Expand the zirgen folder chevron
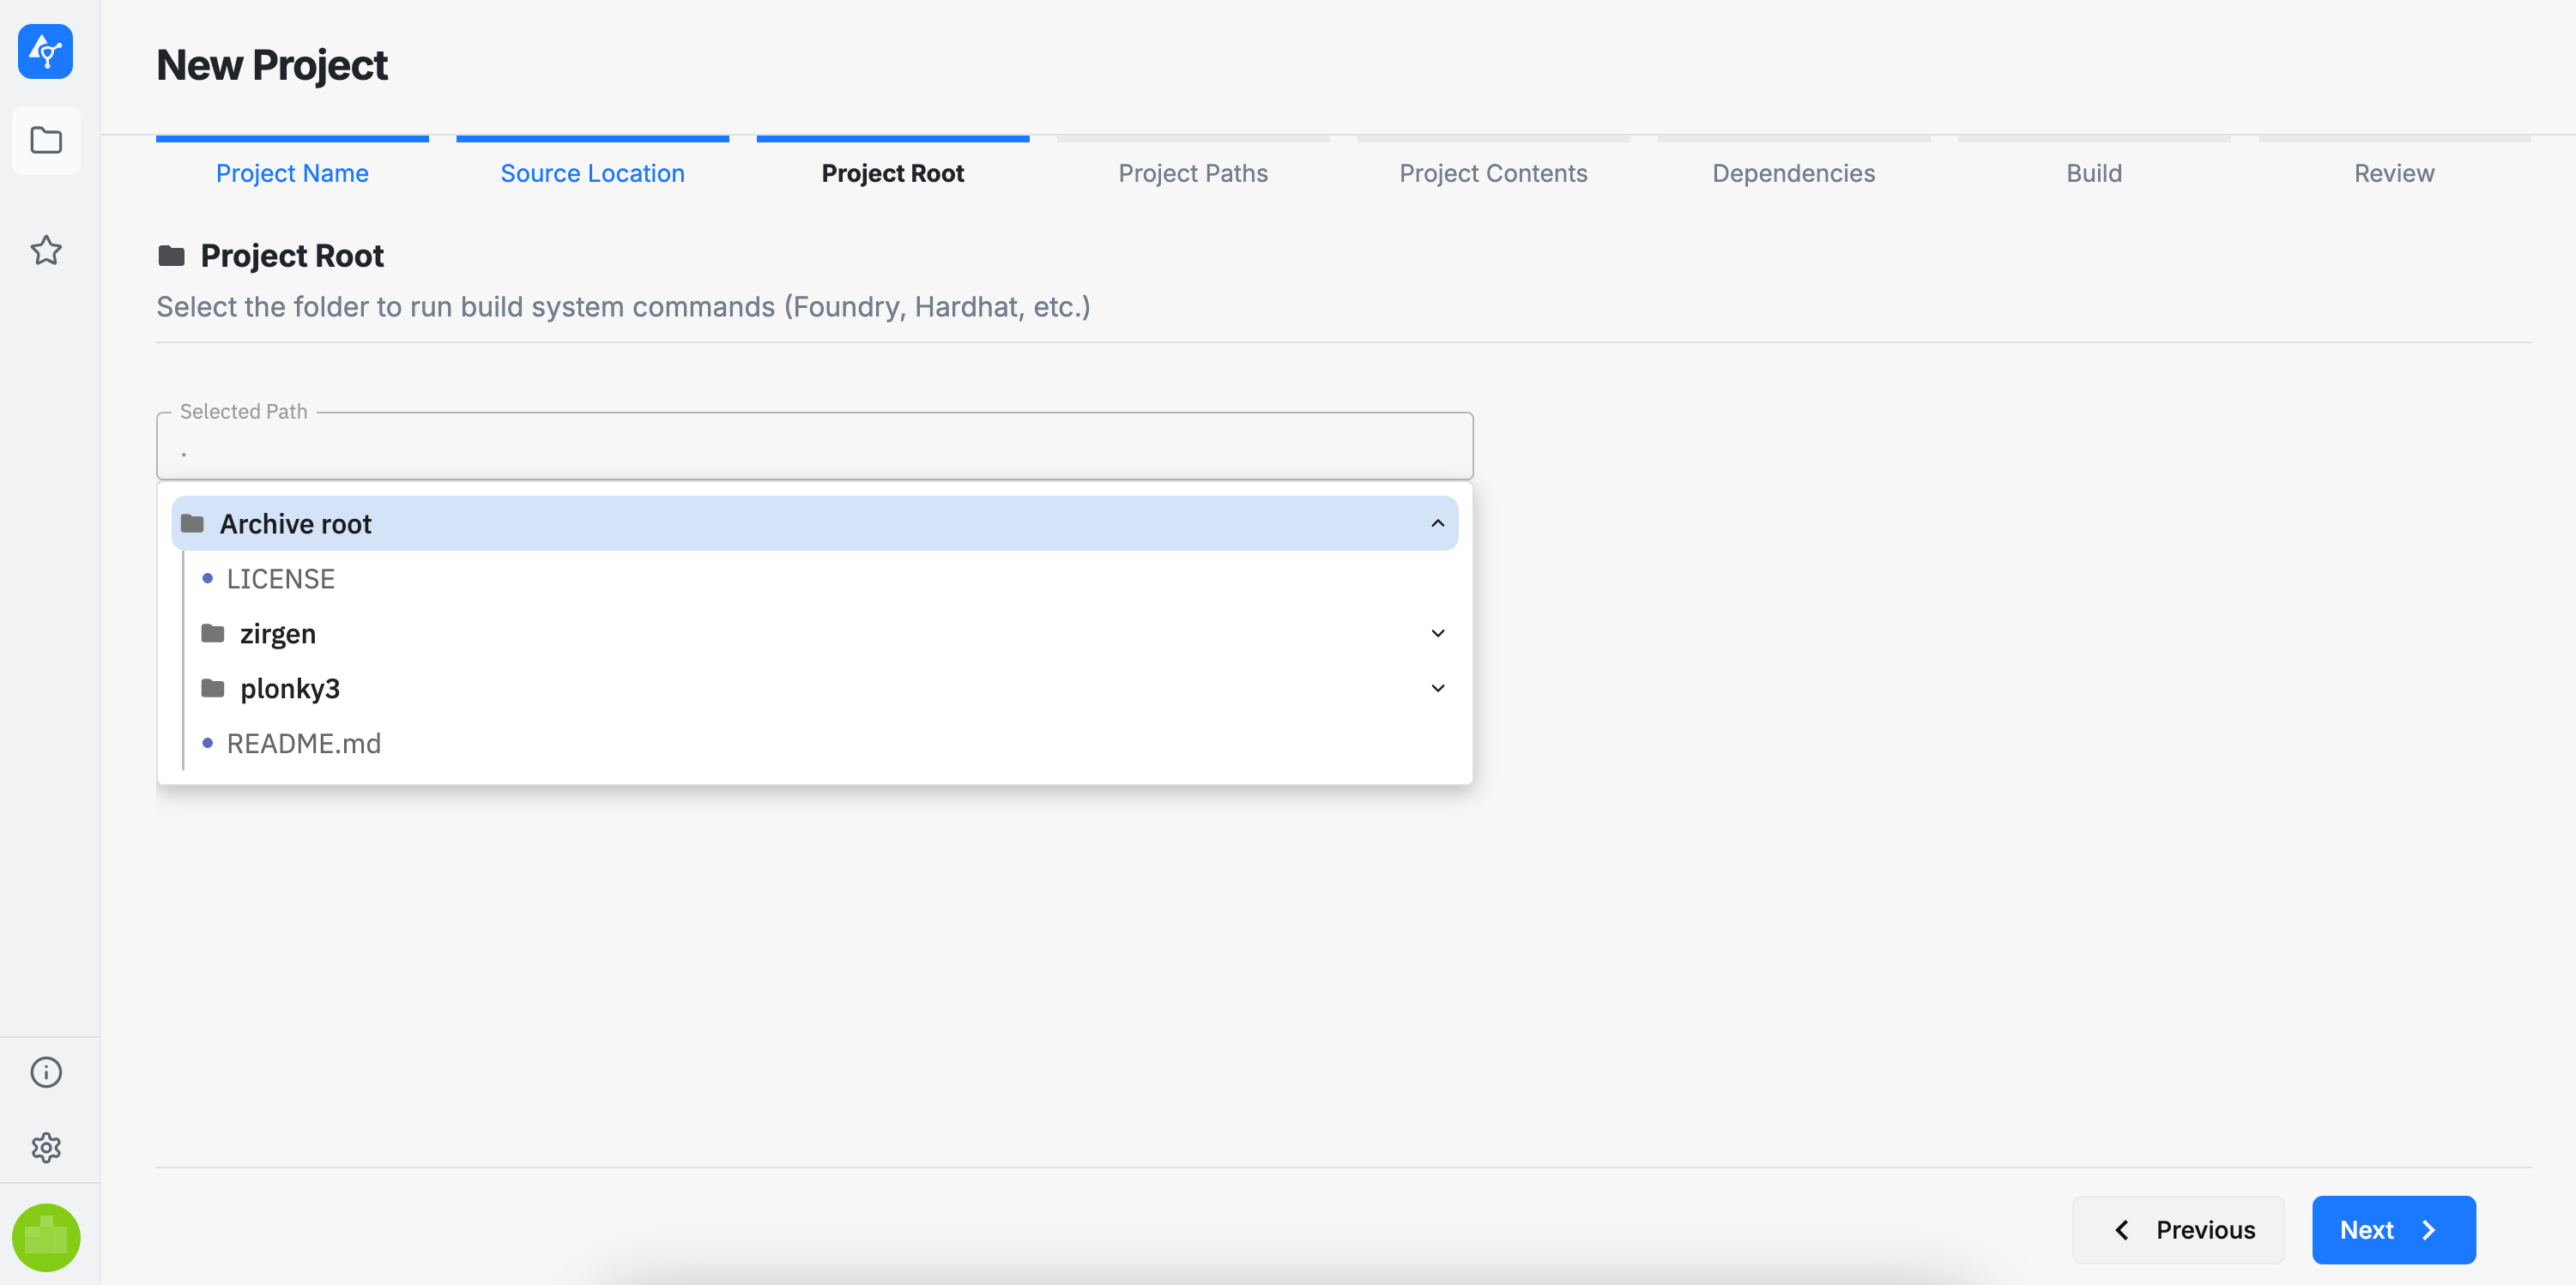 click(x=1437, y=633)
